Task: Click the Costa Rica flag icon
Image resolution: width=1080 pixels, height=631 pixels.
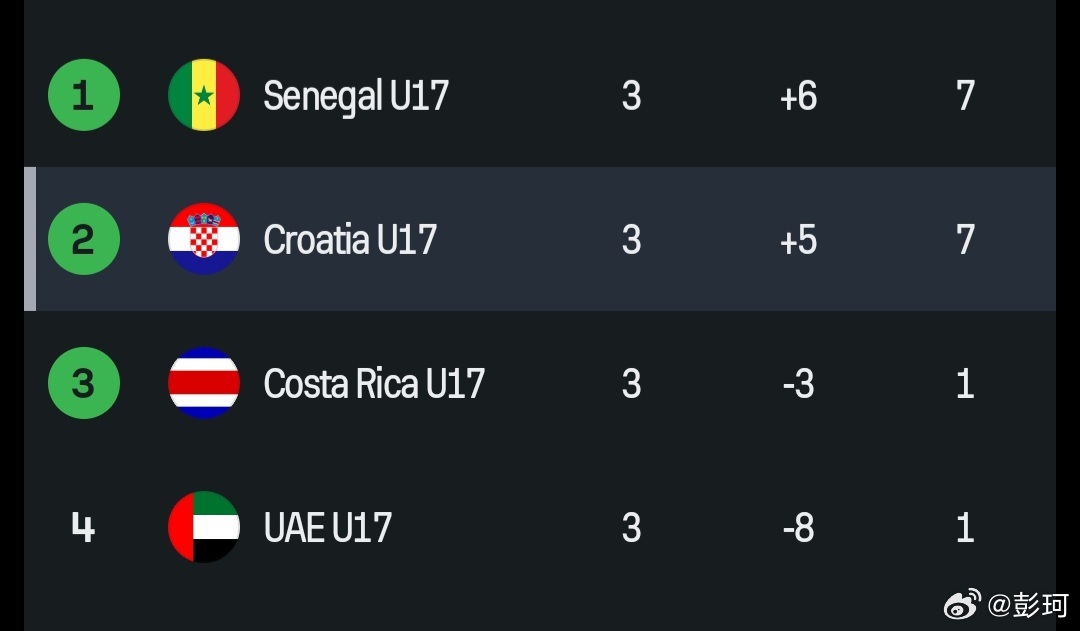Action: pyautogui.click(x=204, y=383)
